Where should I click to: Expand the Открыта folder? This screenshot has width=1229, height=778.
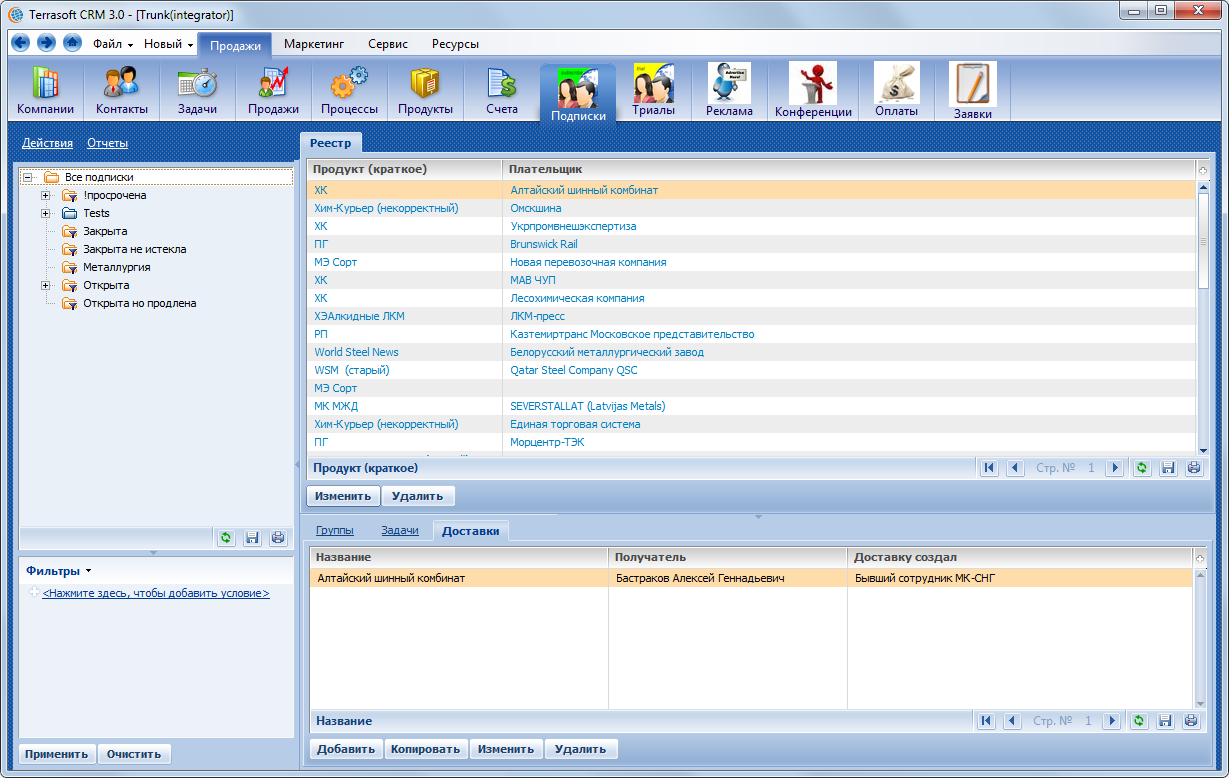pos(45,285)
